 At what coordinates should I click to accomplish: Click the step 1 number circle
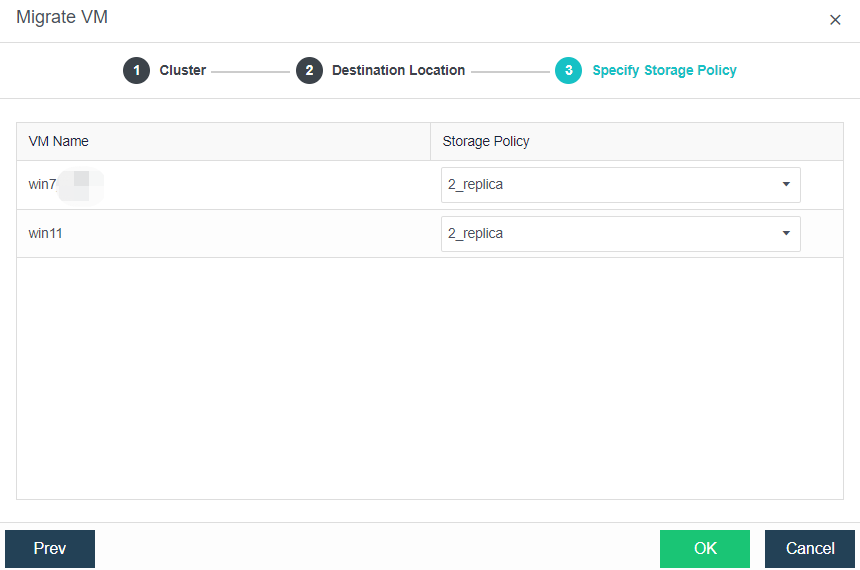point(137,71)
